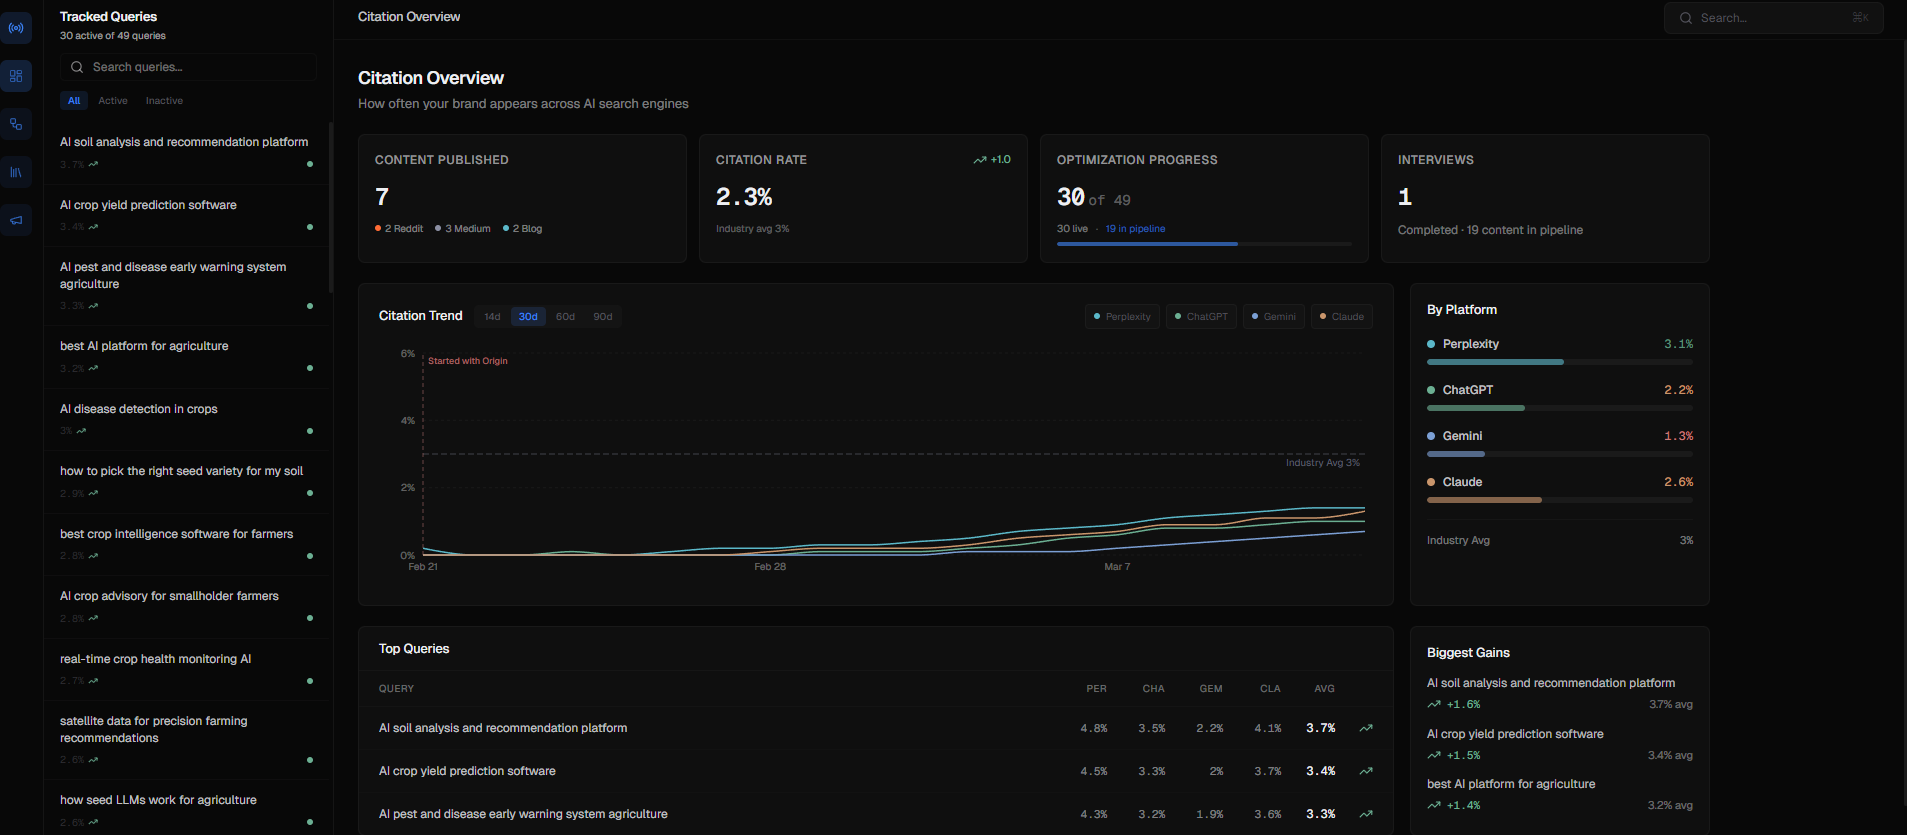Open query satellite data for precision farming recommendations

coord(187,740)
